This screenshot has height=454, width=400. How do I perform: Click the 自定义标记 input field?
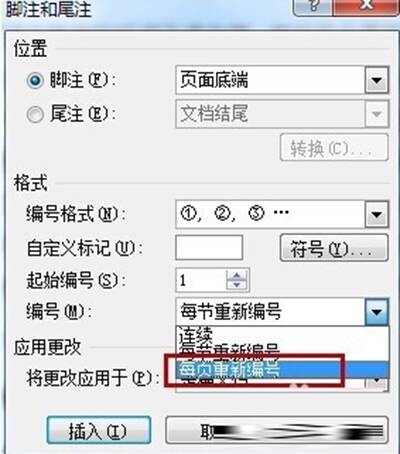click(x=209, y=247)
